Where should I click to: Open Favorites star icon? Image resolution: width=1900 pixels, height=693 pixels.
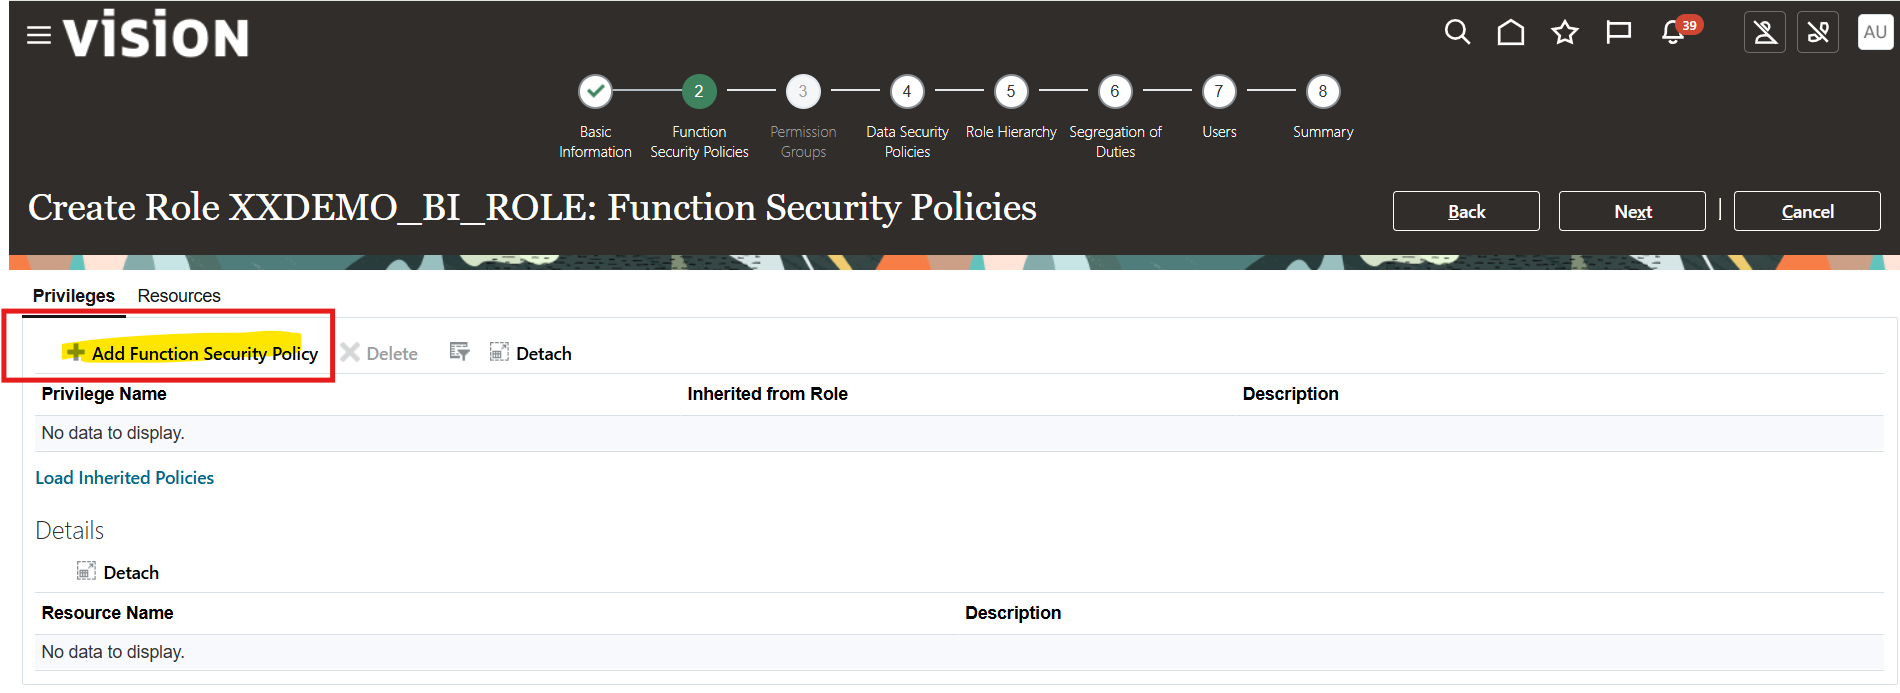[x=1564, y=33]
